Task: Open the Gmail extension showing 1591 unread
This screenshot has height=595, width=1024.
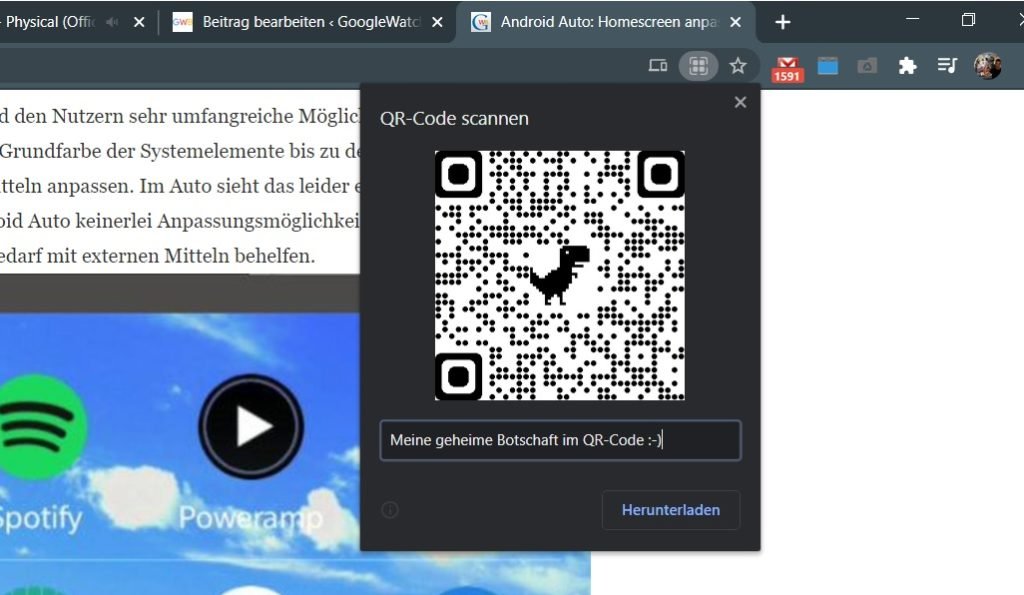Action: click(x=787, y=66)
